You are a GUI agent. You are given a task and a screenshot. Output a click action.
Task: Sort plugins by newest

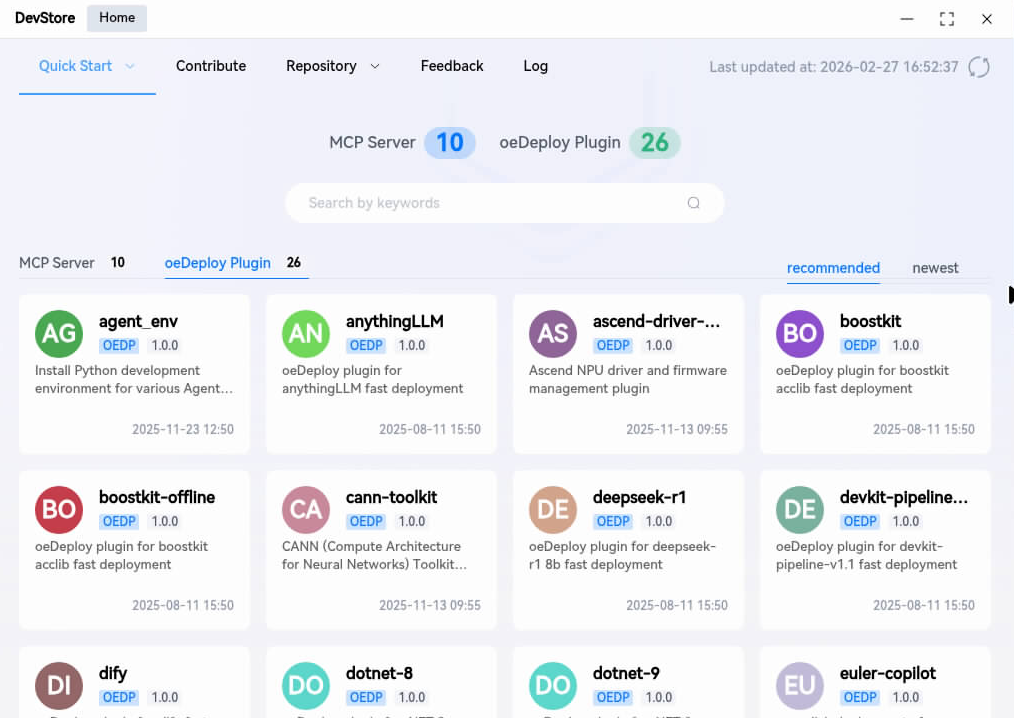point(935,268)
